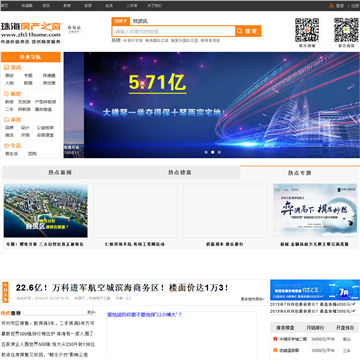Click the search magnifier icon

pyautogui.click(x=240, y=31)
